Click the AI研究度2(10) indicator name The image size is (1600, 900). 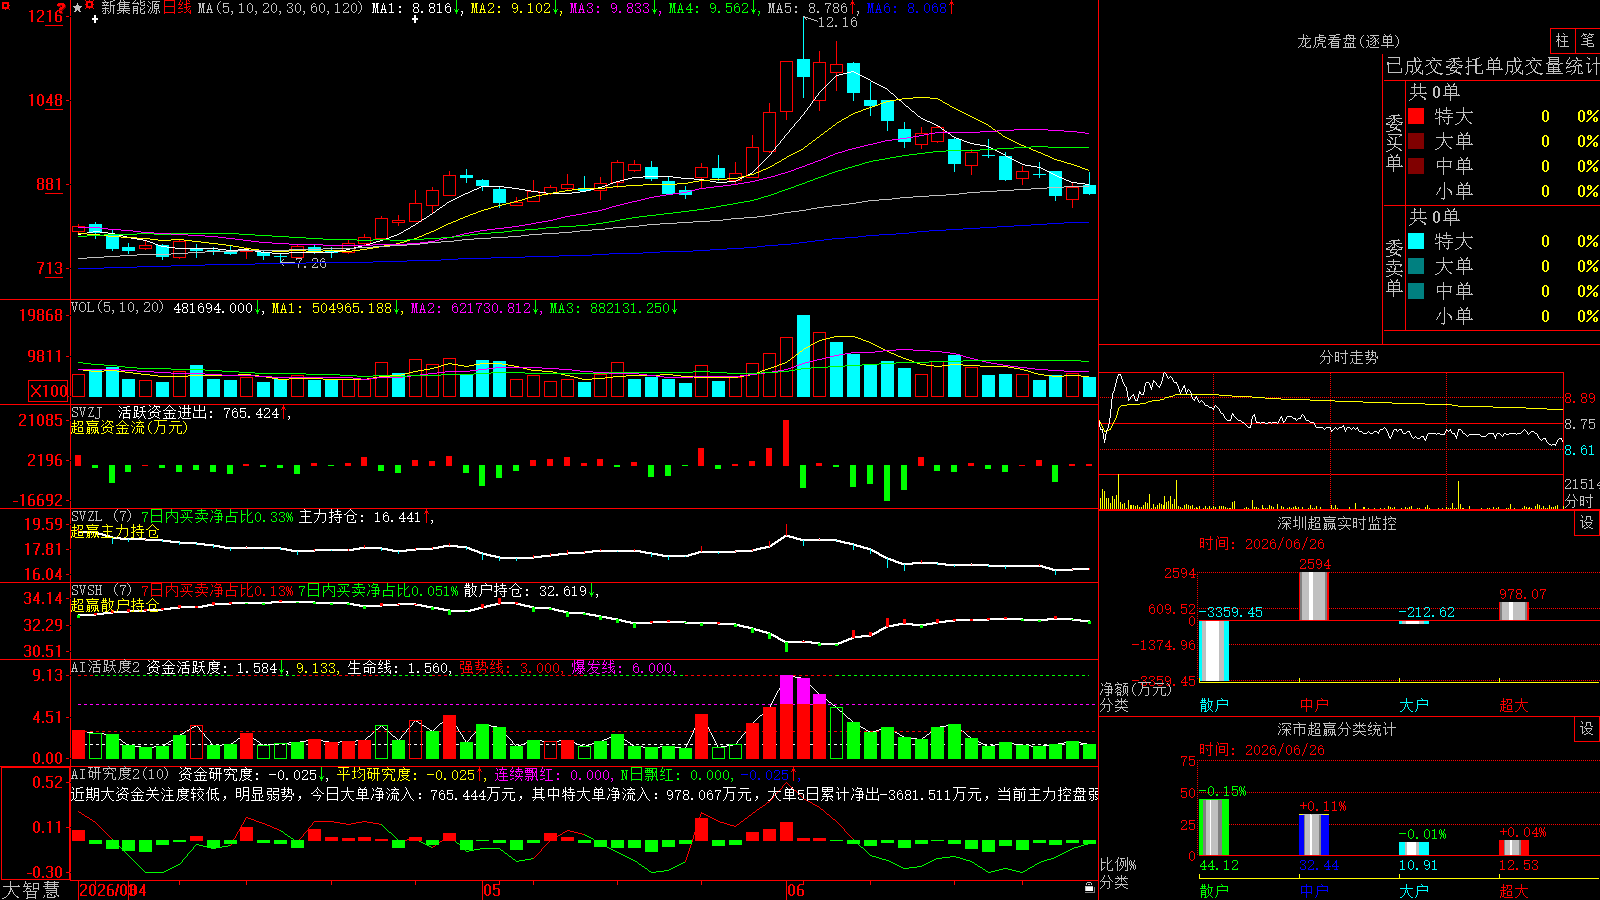pos(120,774)
